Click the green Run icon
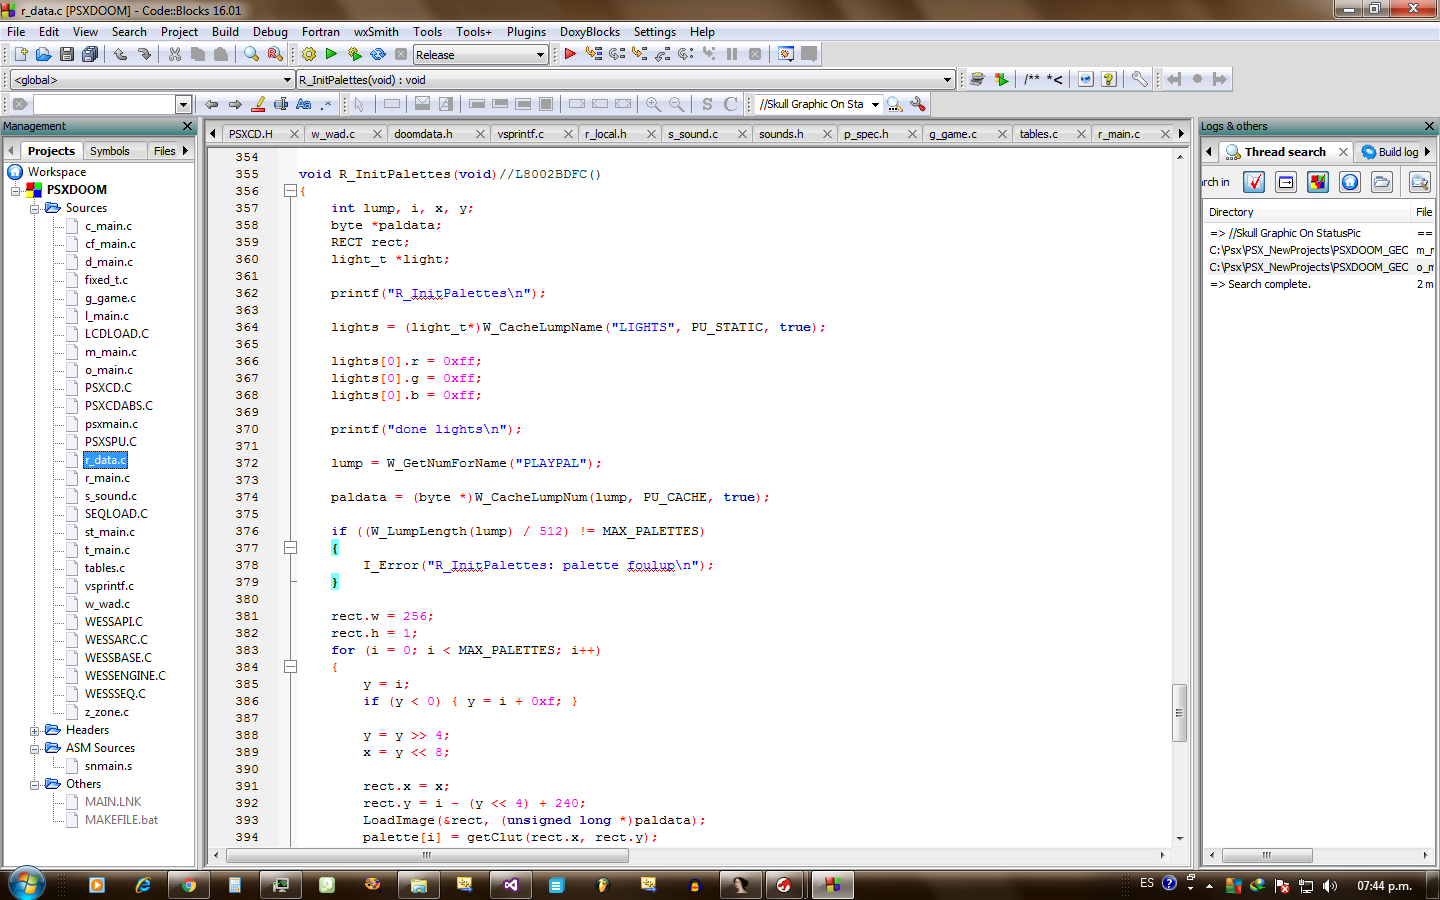 click(x=331, y=54)
